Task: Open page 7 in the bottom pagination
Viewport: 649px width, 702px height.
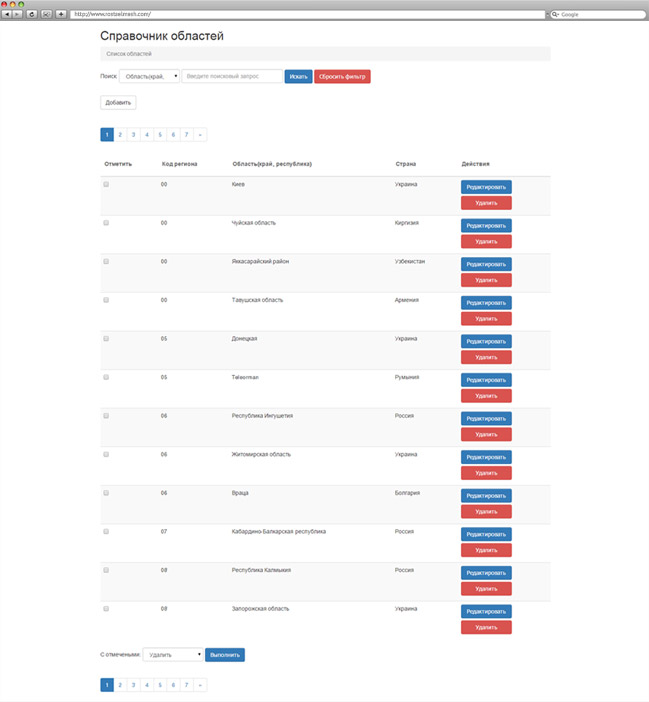Action: click(187, 685)
